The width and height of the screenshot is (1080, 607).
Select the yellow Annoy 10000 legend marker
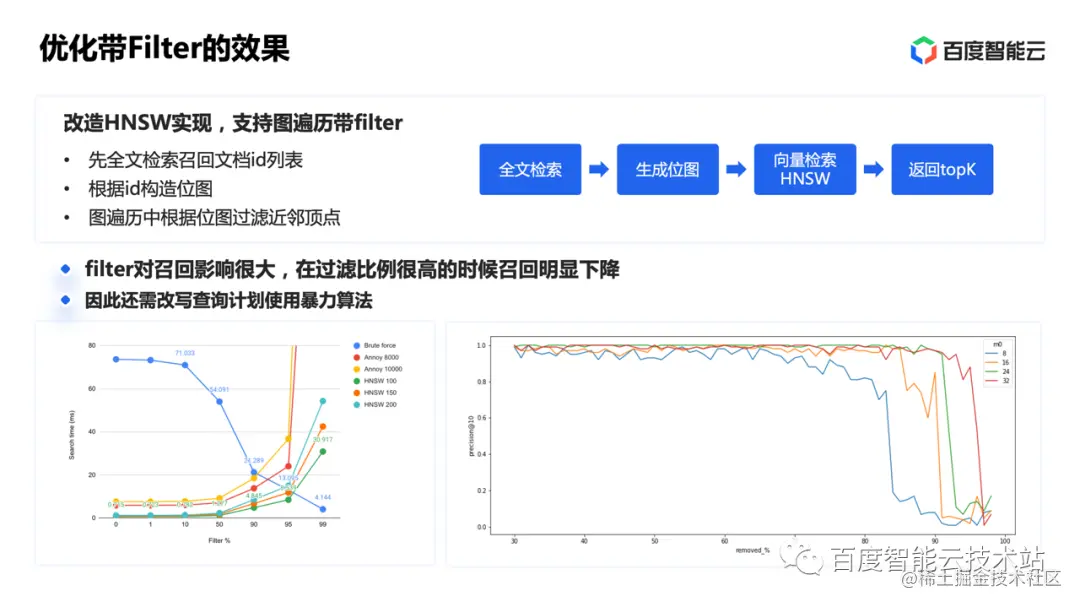356,368
